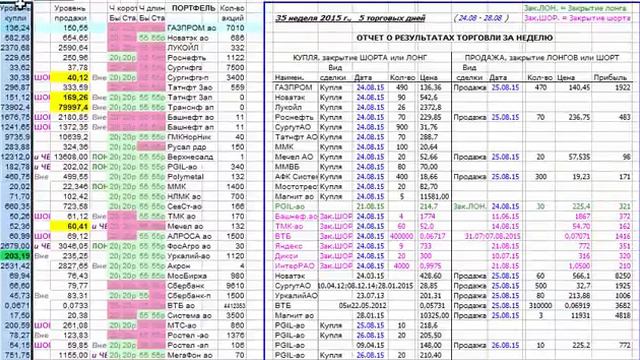The height and width of the screenshot is (360, 640).
Task: Select the 57,535 Мечел sale price cell
Action: (579, 157)
